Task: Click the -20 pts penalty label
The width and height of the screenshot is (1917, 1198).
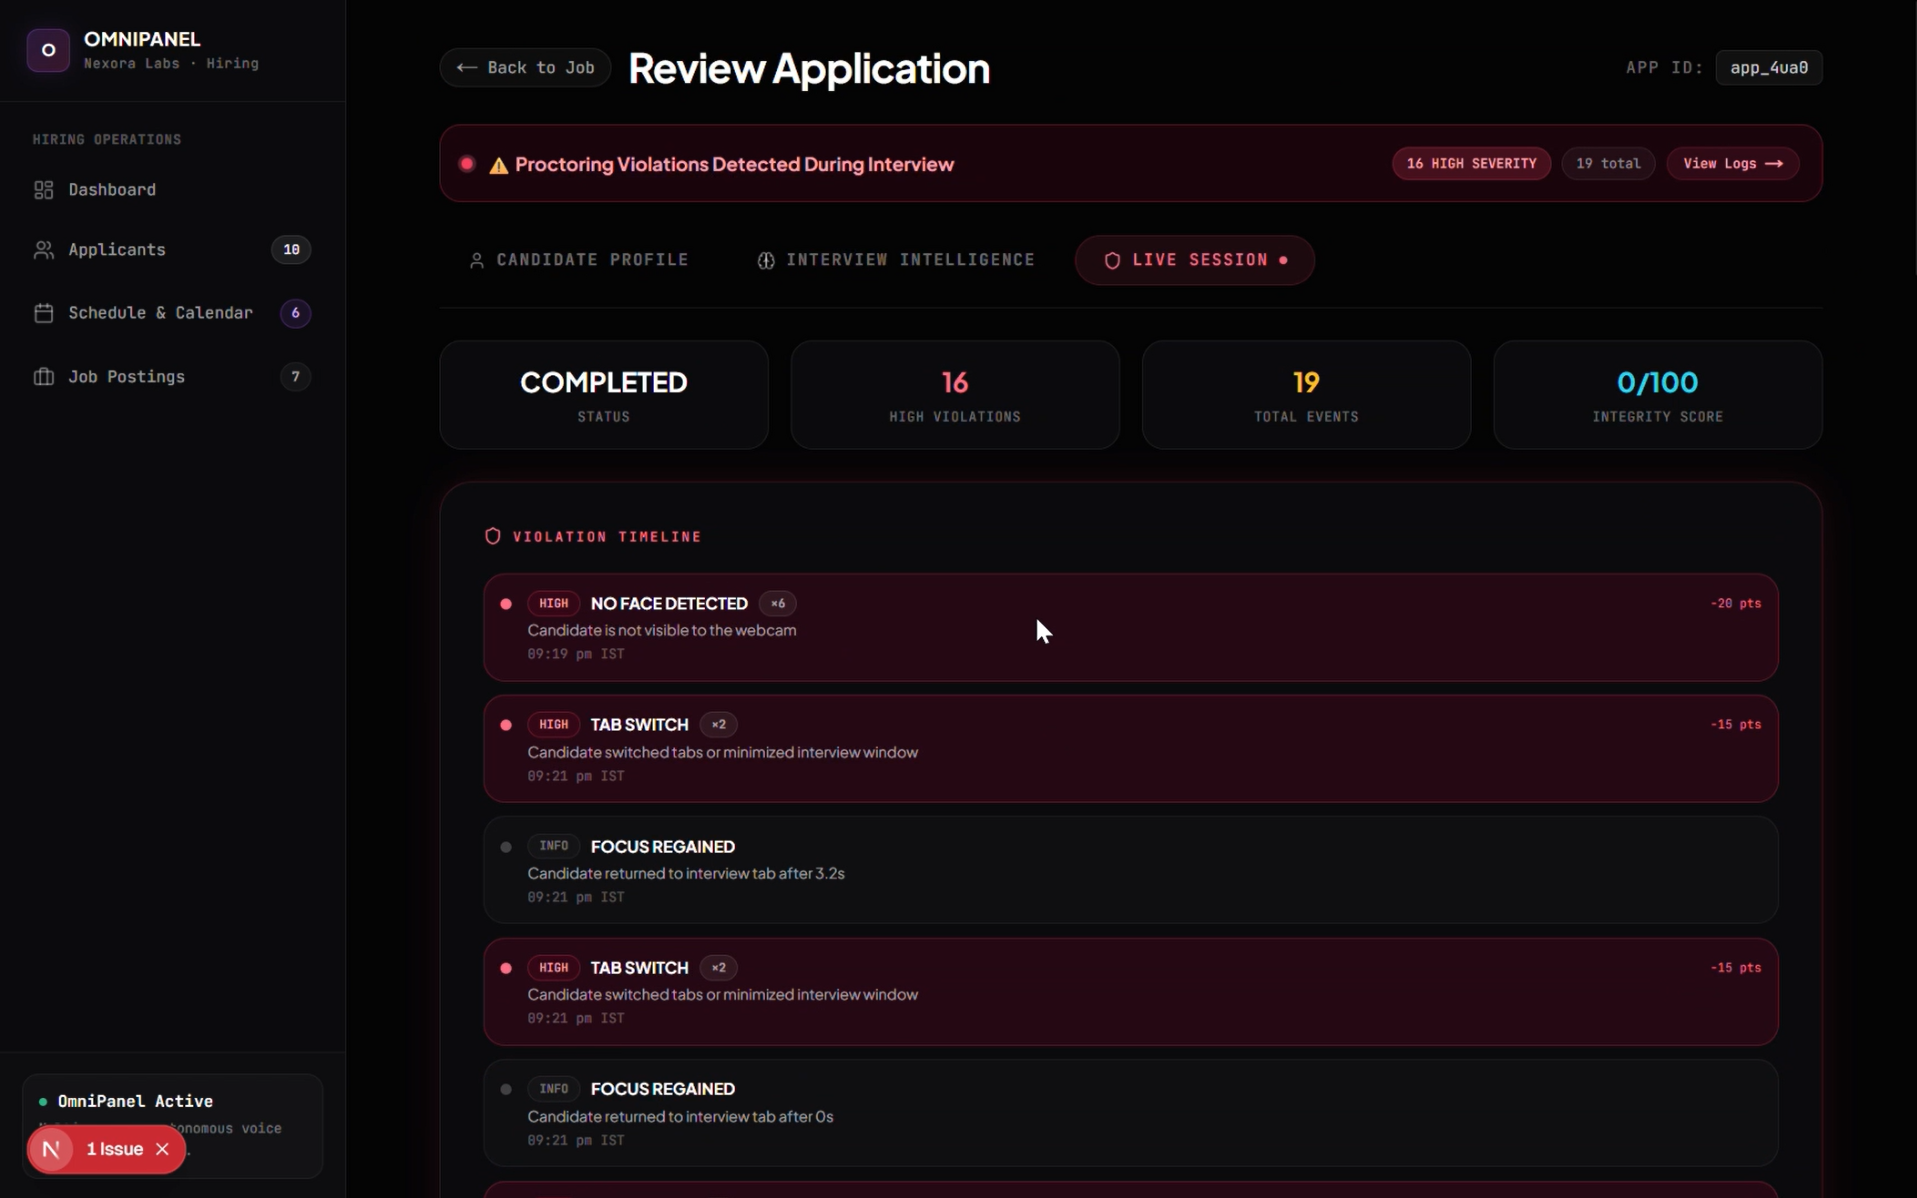Action: pos(1735,604)
